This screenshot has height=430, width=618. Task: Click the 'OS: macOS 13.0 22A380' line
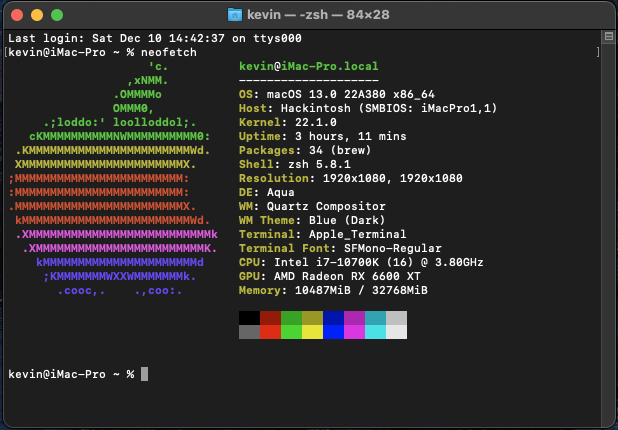click(x=337, y=95)
